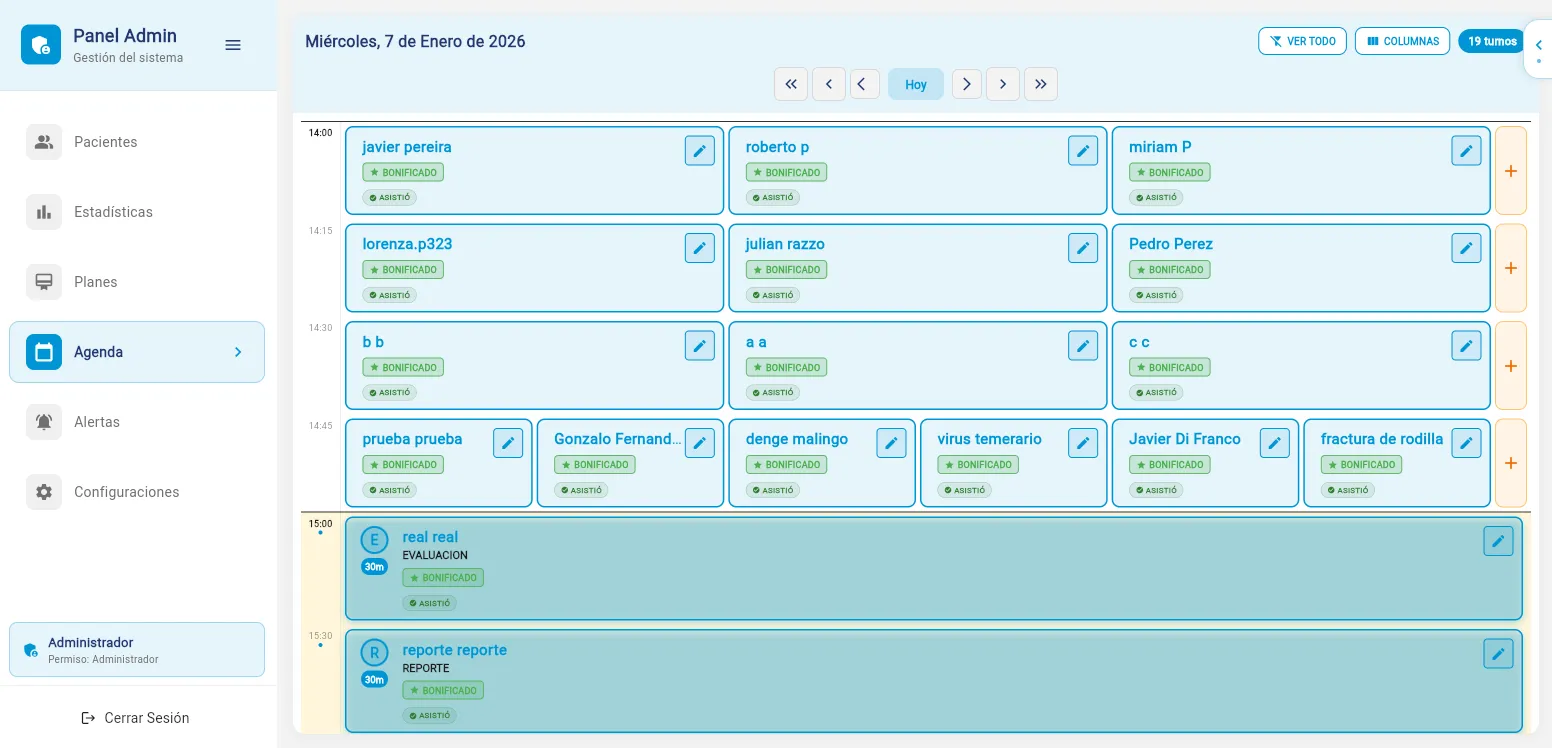Open the Alertas section
The width and height of the screenshot is (1552, 748).
click(137, 422)
